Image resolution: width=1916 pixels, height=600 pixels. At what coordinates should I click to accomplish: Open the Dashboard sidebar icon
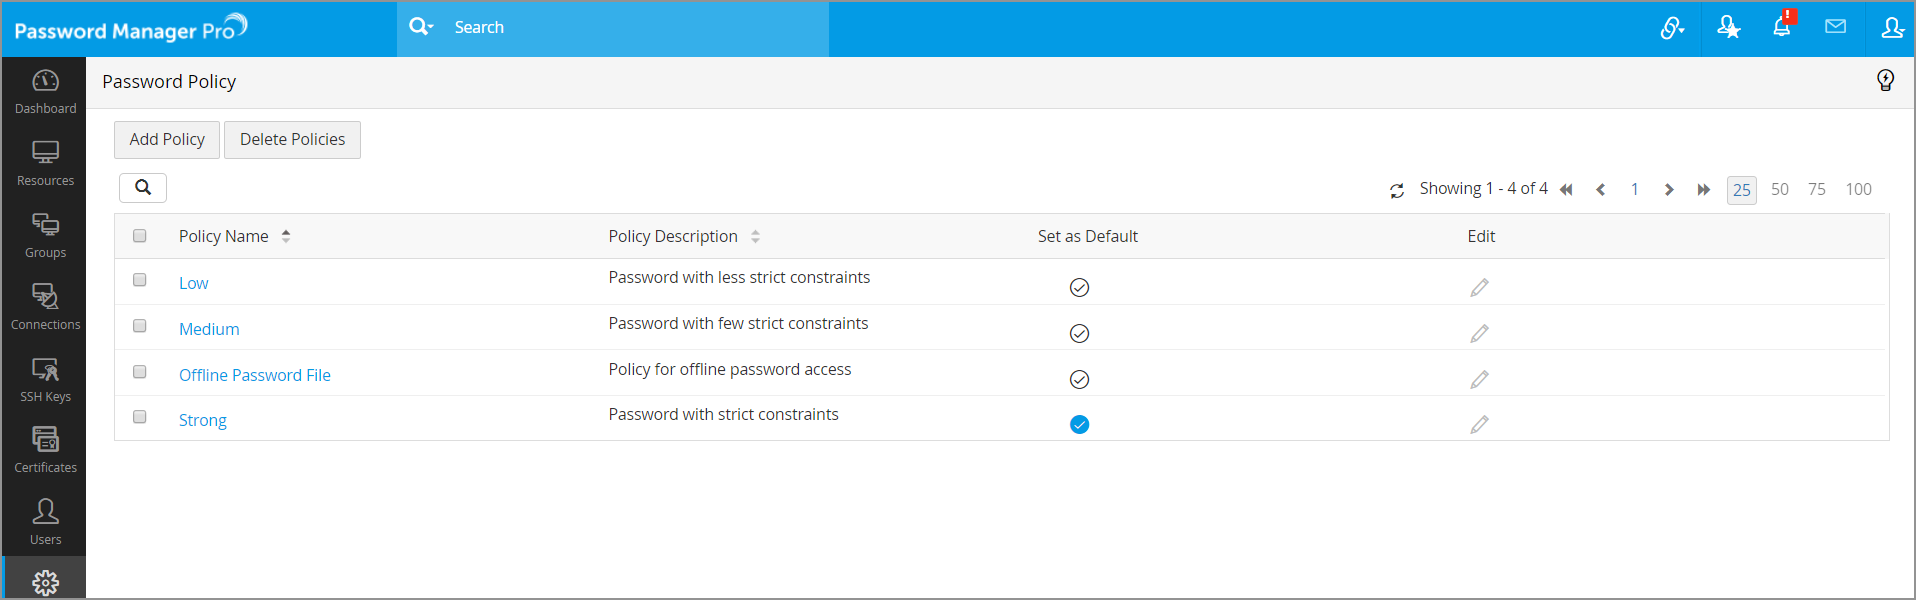(x=45, y=91)
